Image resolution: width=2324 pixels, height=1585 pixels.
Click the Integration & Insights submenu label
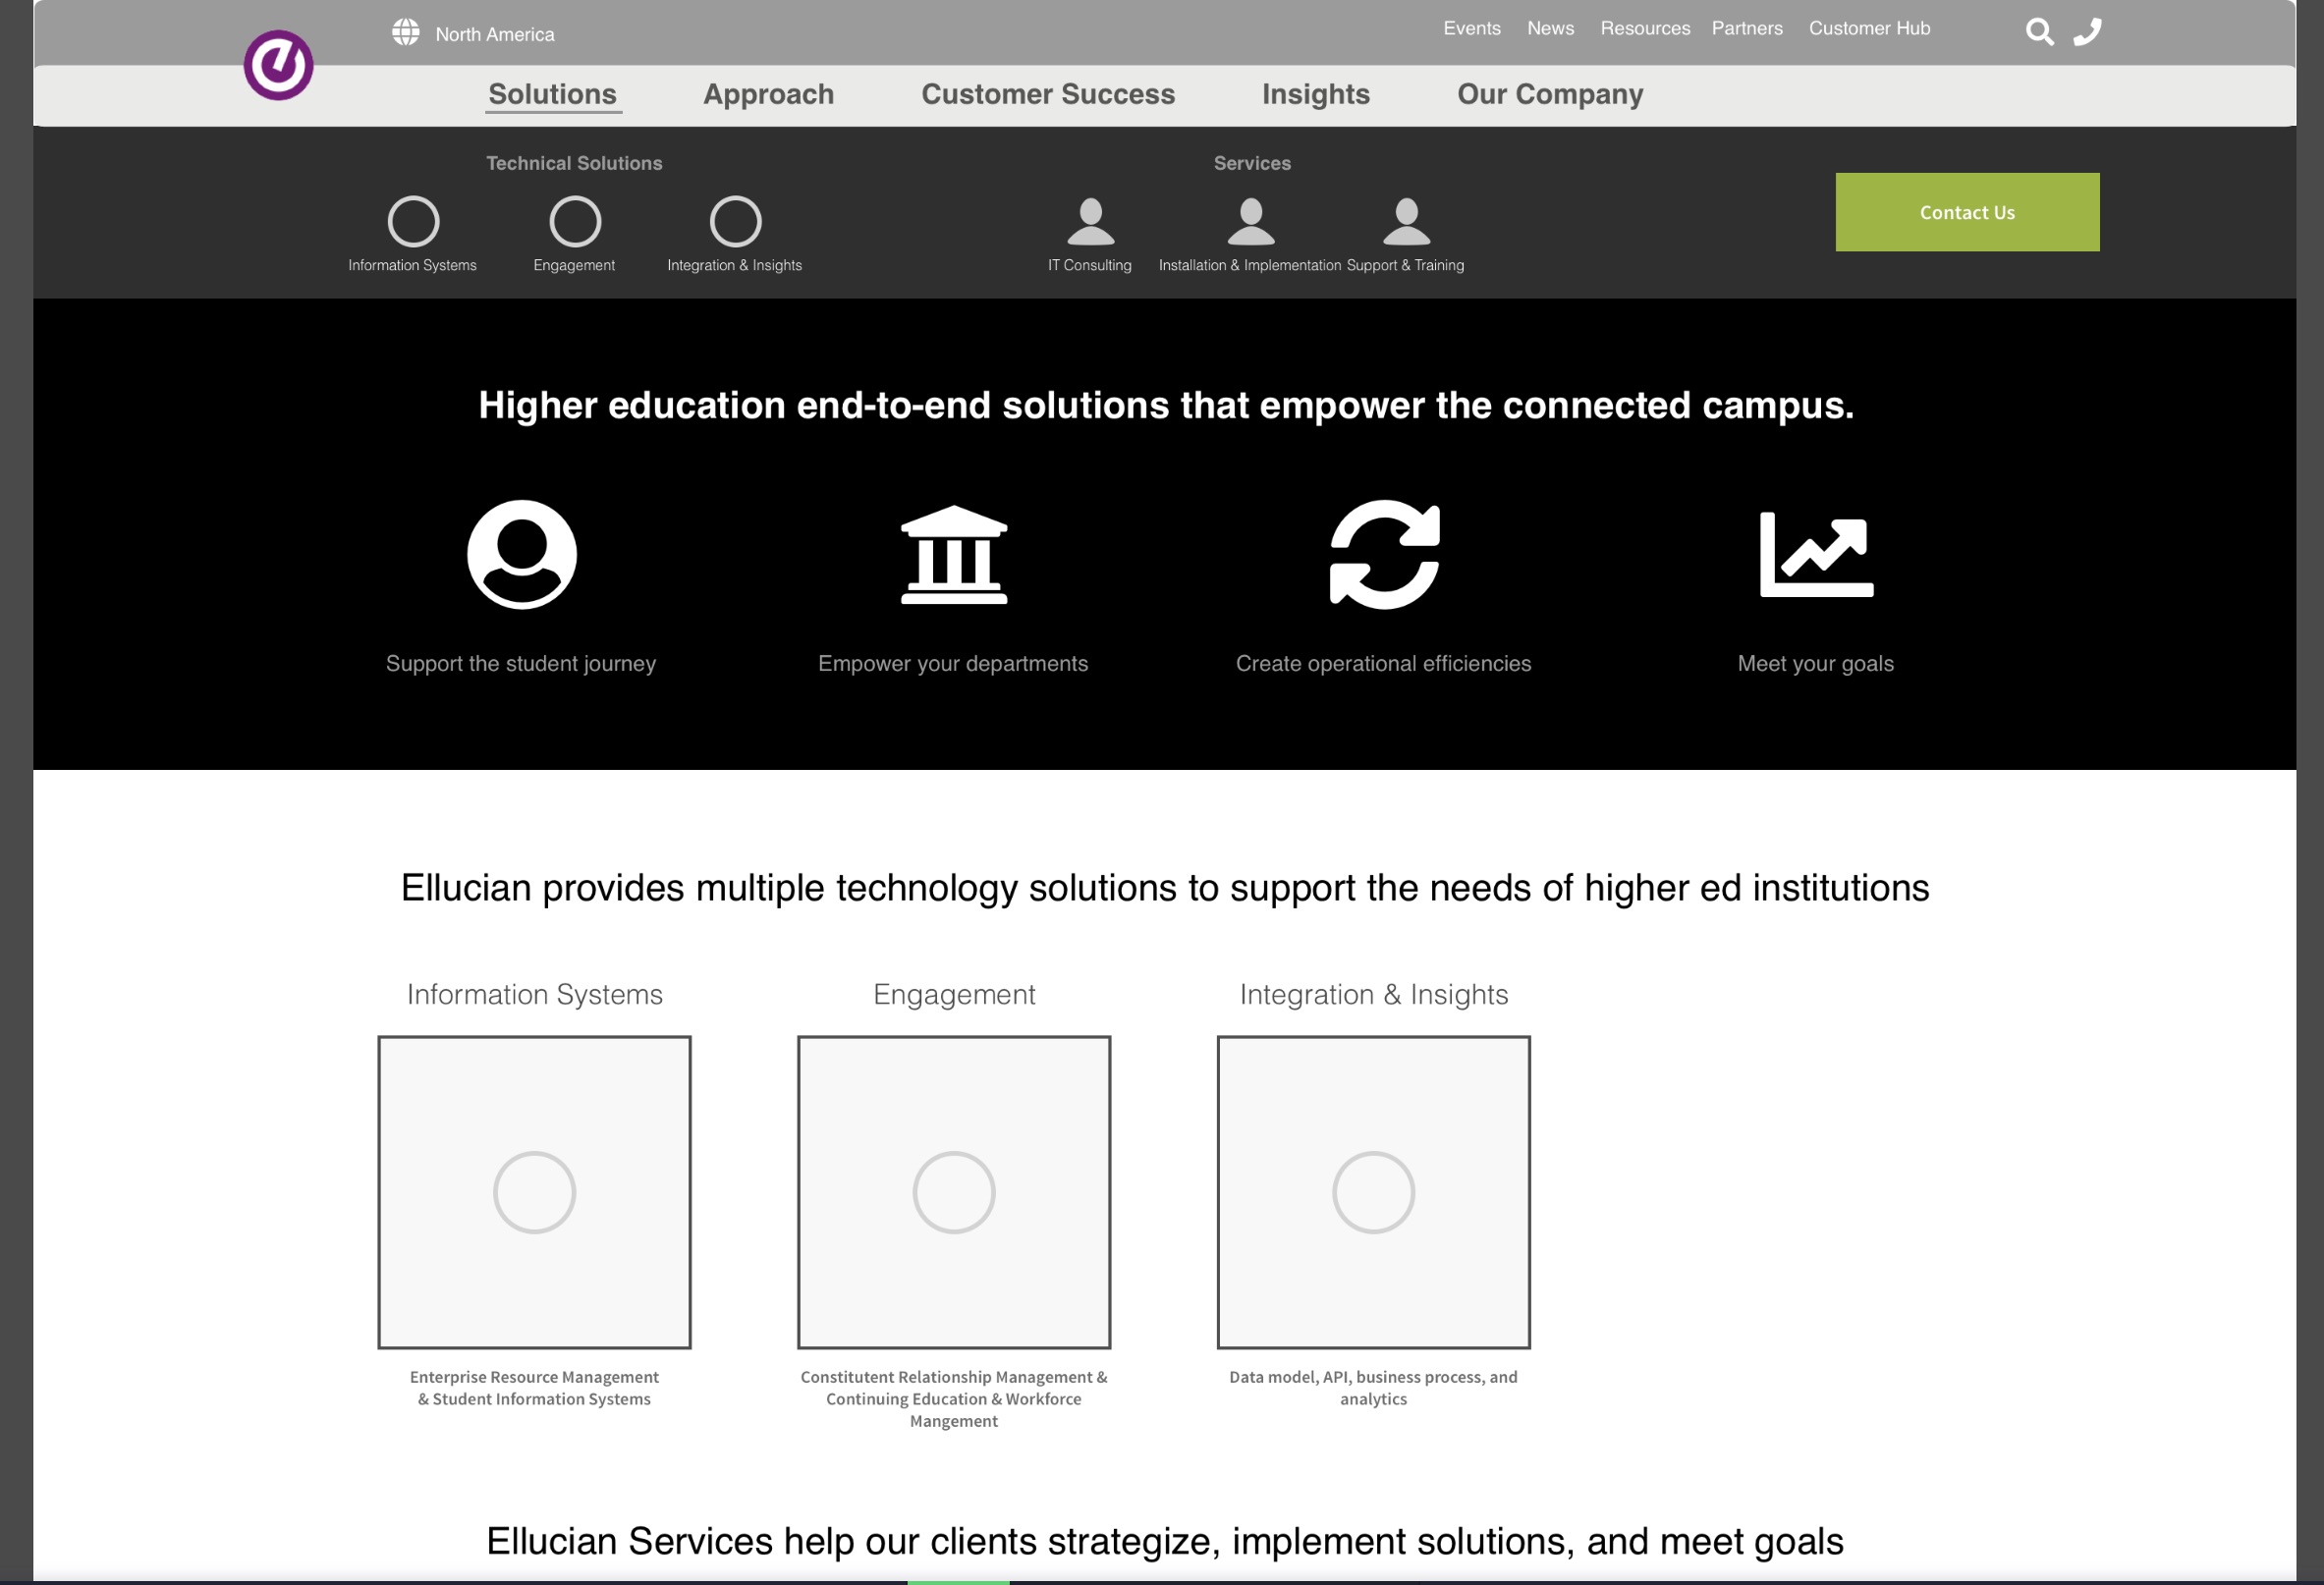pos(734,265)
